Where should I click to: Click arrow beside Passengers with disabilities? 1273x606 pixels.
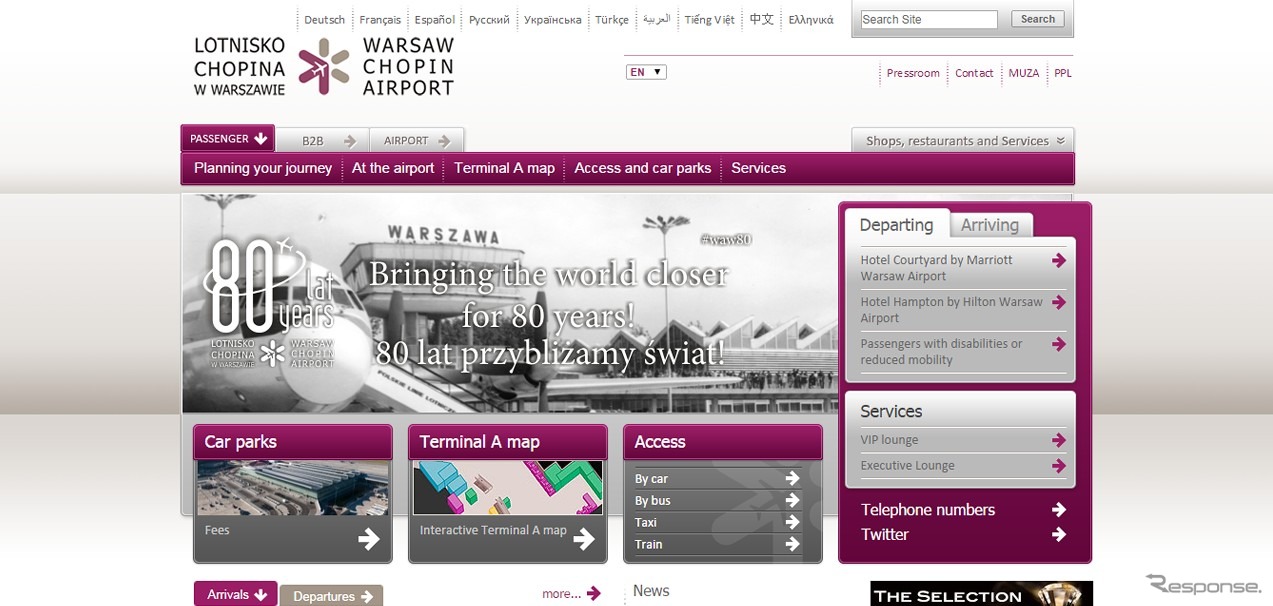coord(1059,345)
